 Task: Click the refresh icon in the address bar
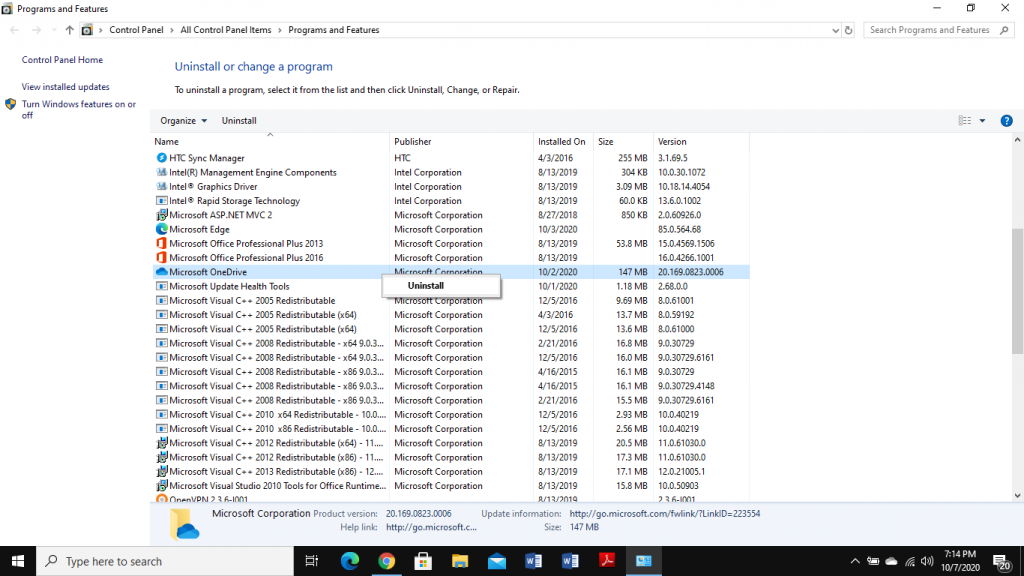[x=849, y=29]
